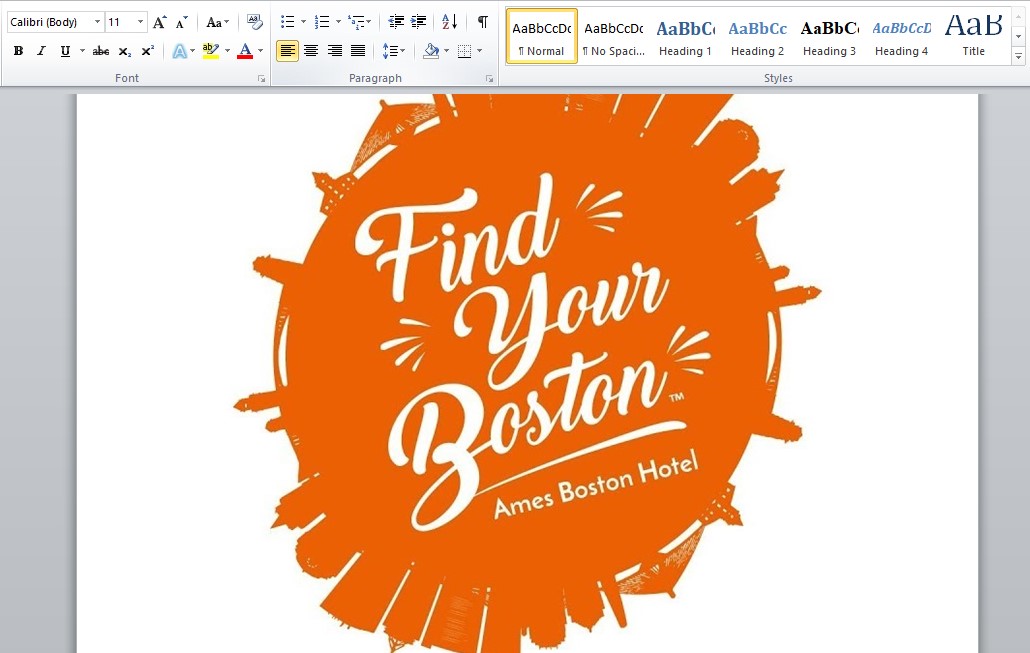Select Center alignment
This screenshot has height=653, width=1030.
[311, 51]
